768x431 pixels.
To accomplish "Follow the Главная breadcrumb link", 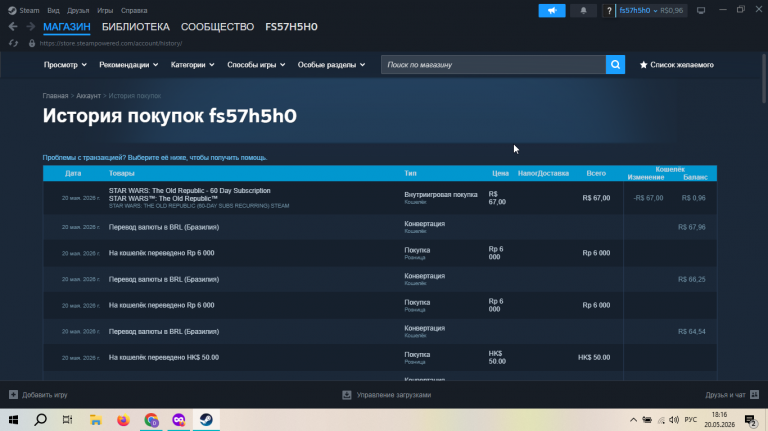I will pos(55,96).
